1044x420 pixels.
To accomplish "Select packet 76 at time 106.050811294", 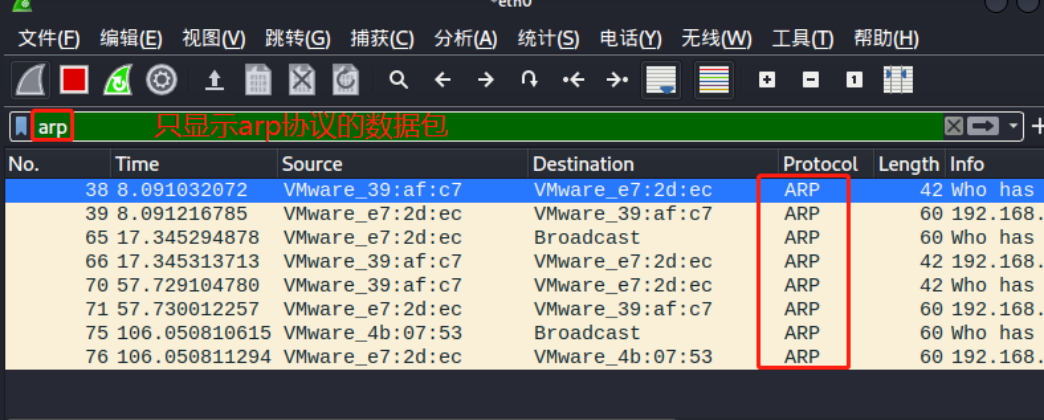I will click(525, 357).
